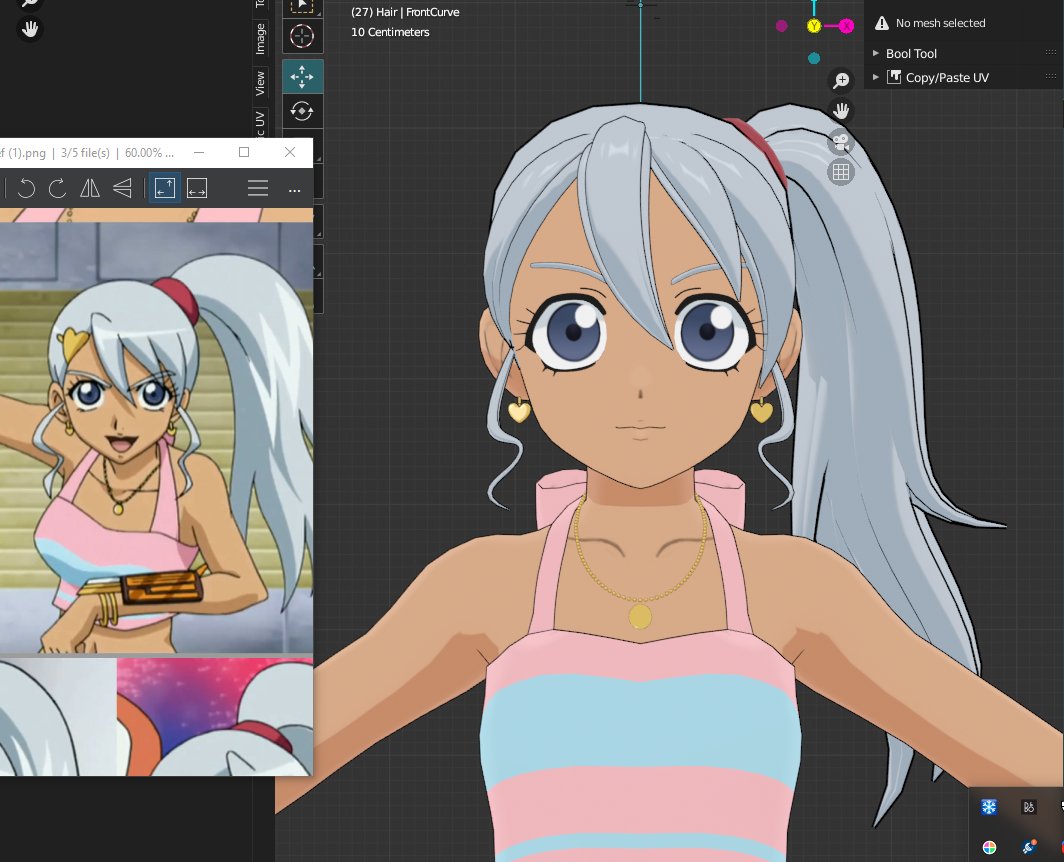Click the teal negative-axis gizmo dot
Screen dimensions: 1064x862
pyautogui.click(x=814, y=58)
